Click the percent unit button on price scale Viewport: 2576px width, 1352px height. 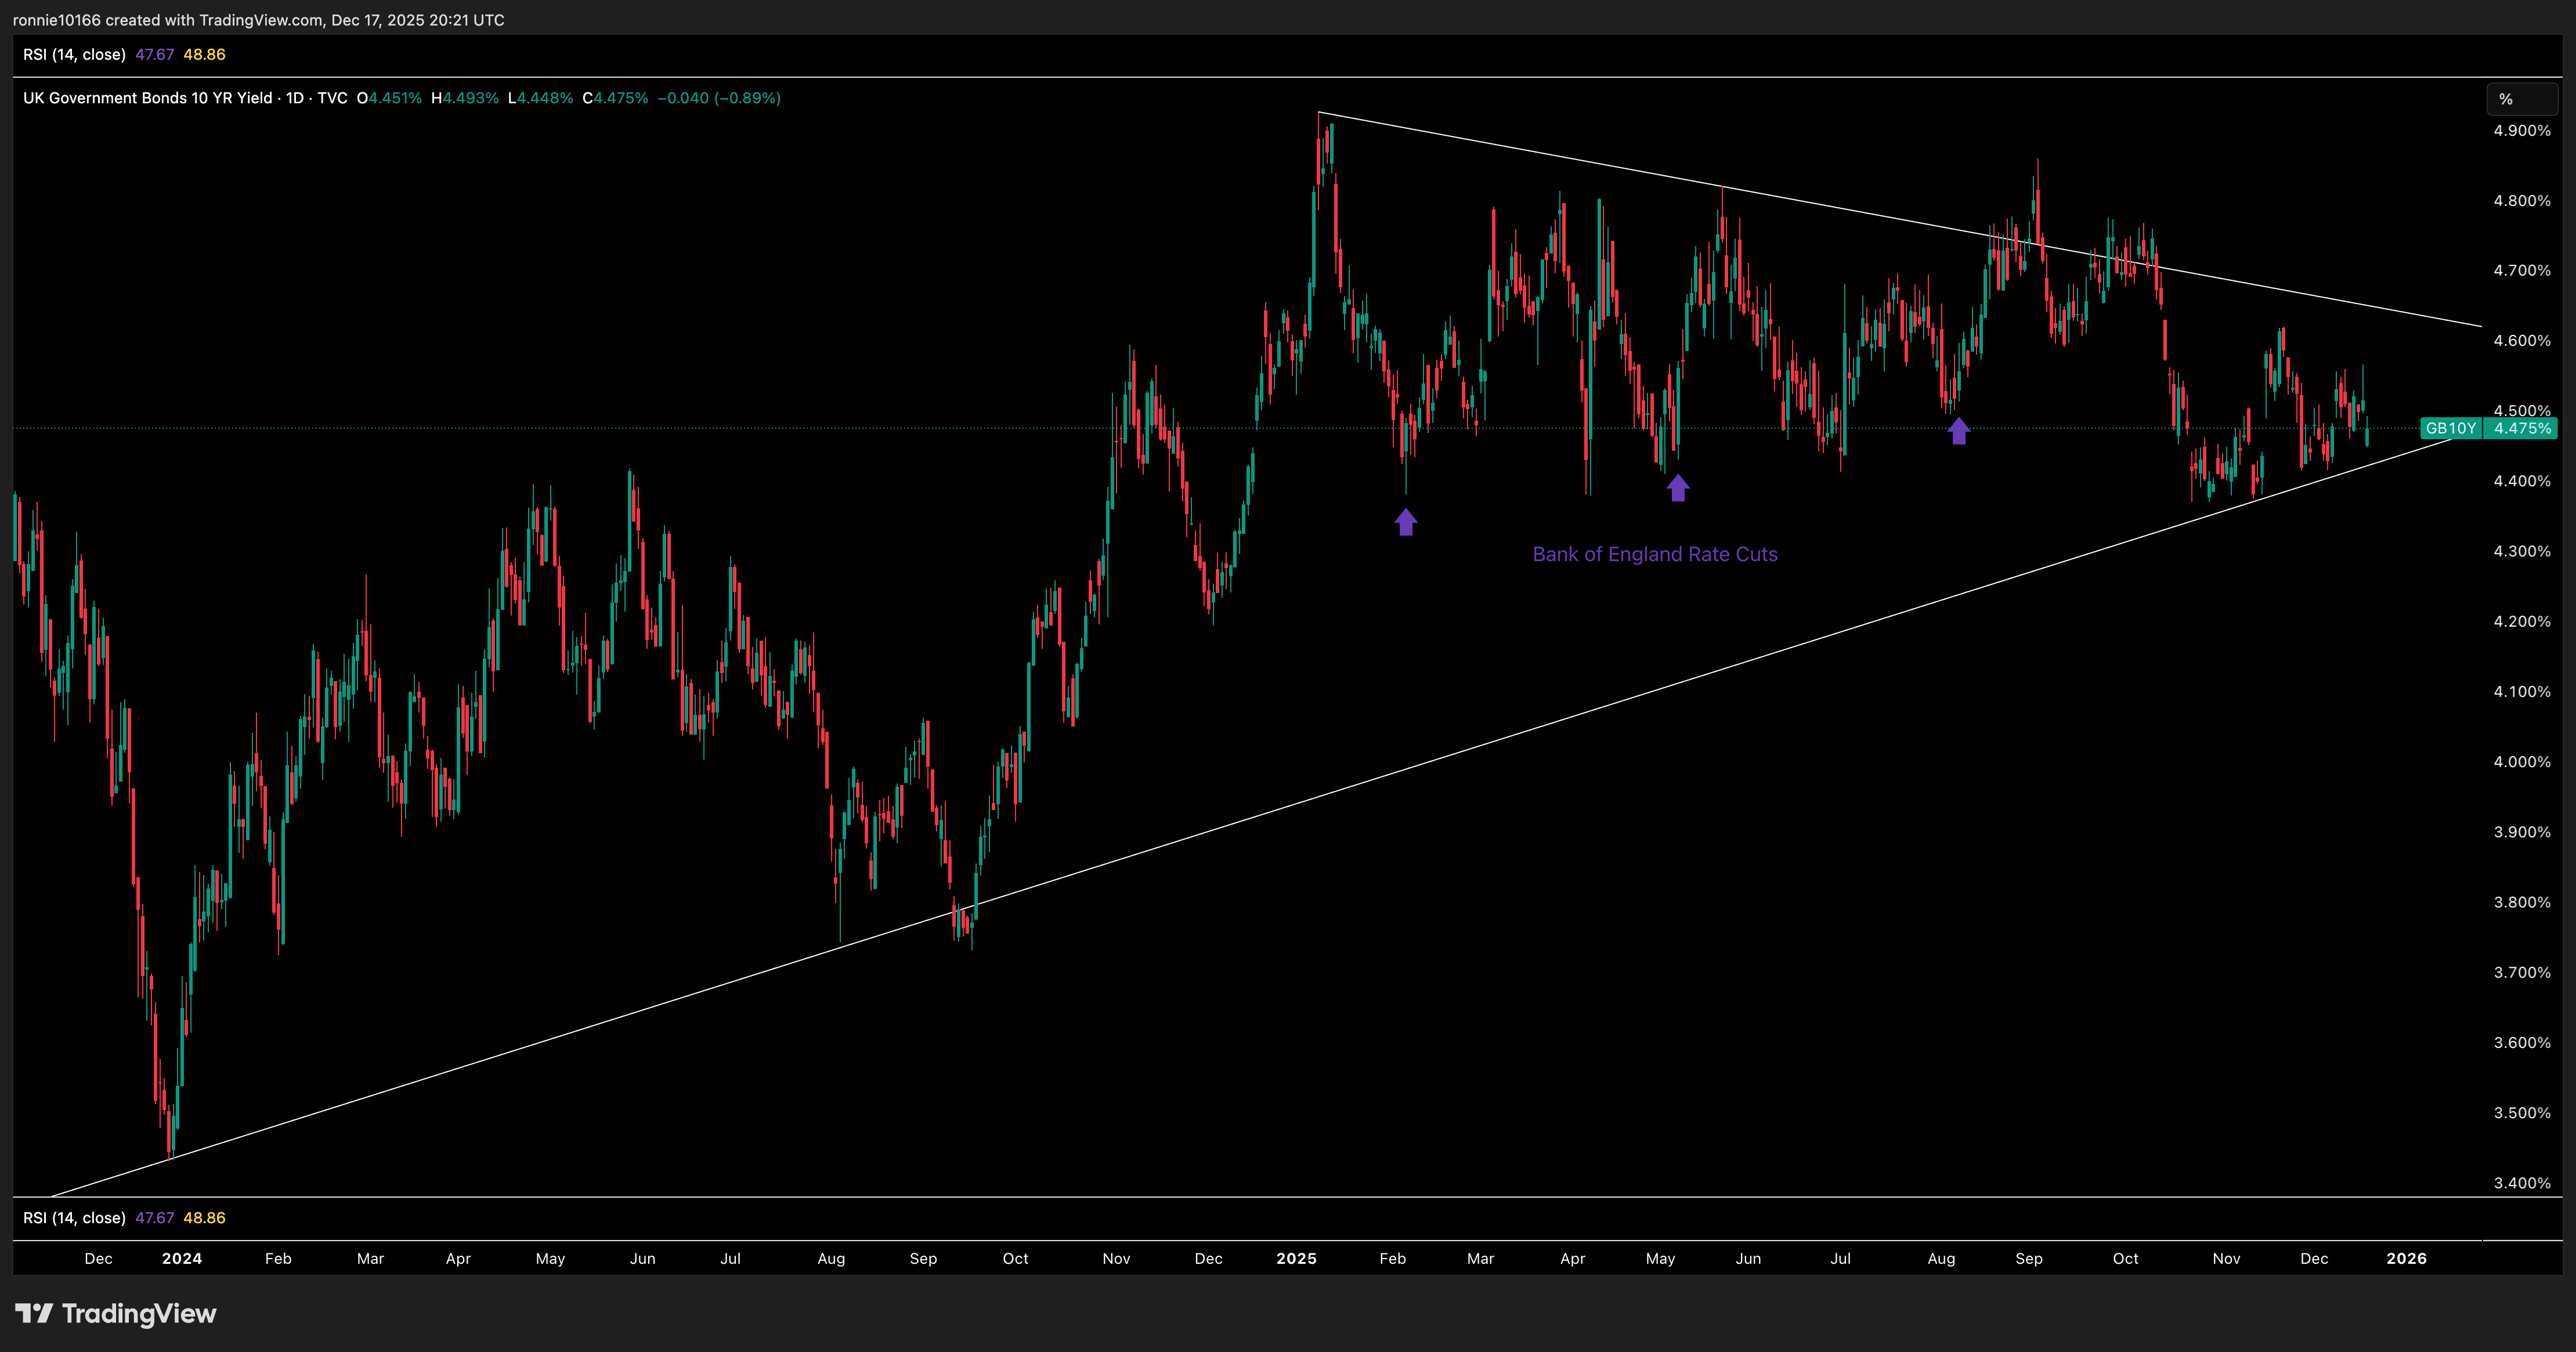[2521, 100]
